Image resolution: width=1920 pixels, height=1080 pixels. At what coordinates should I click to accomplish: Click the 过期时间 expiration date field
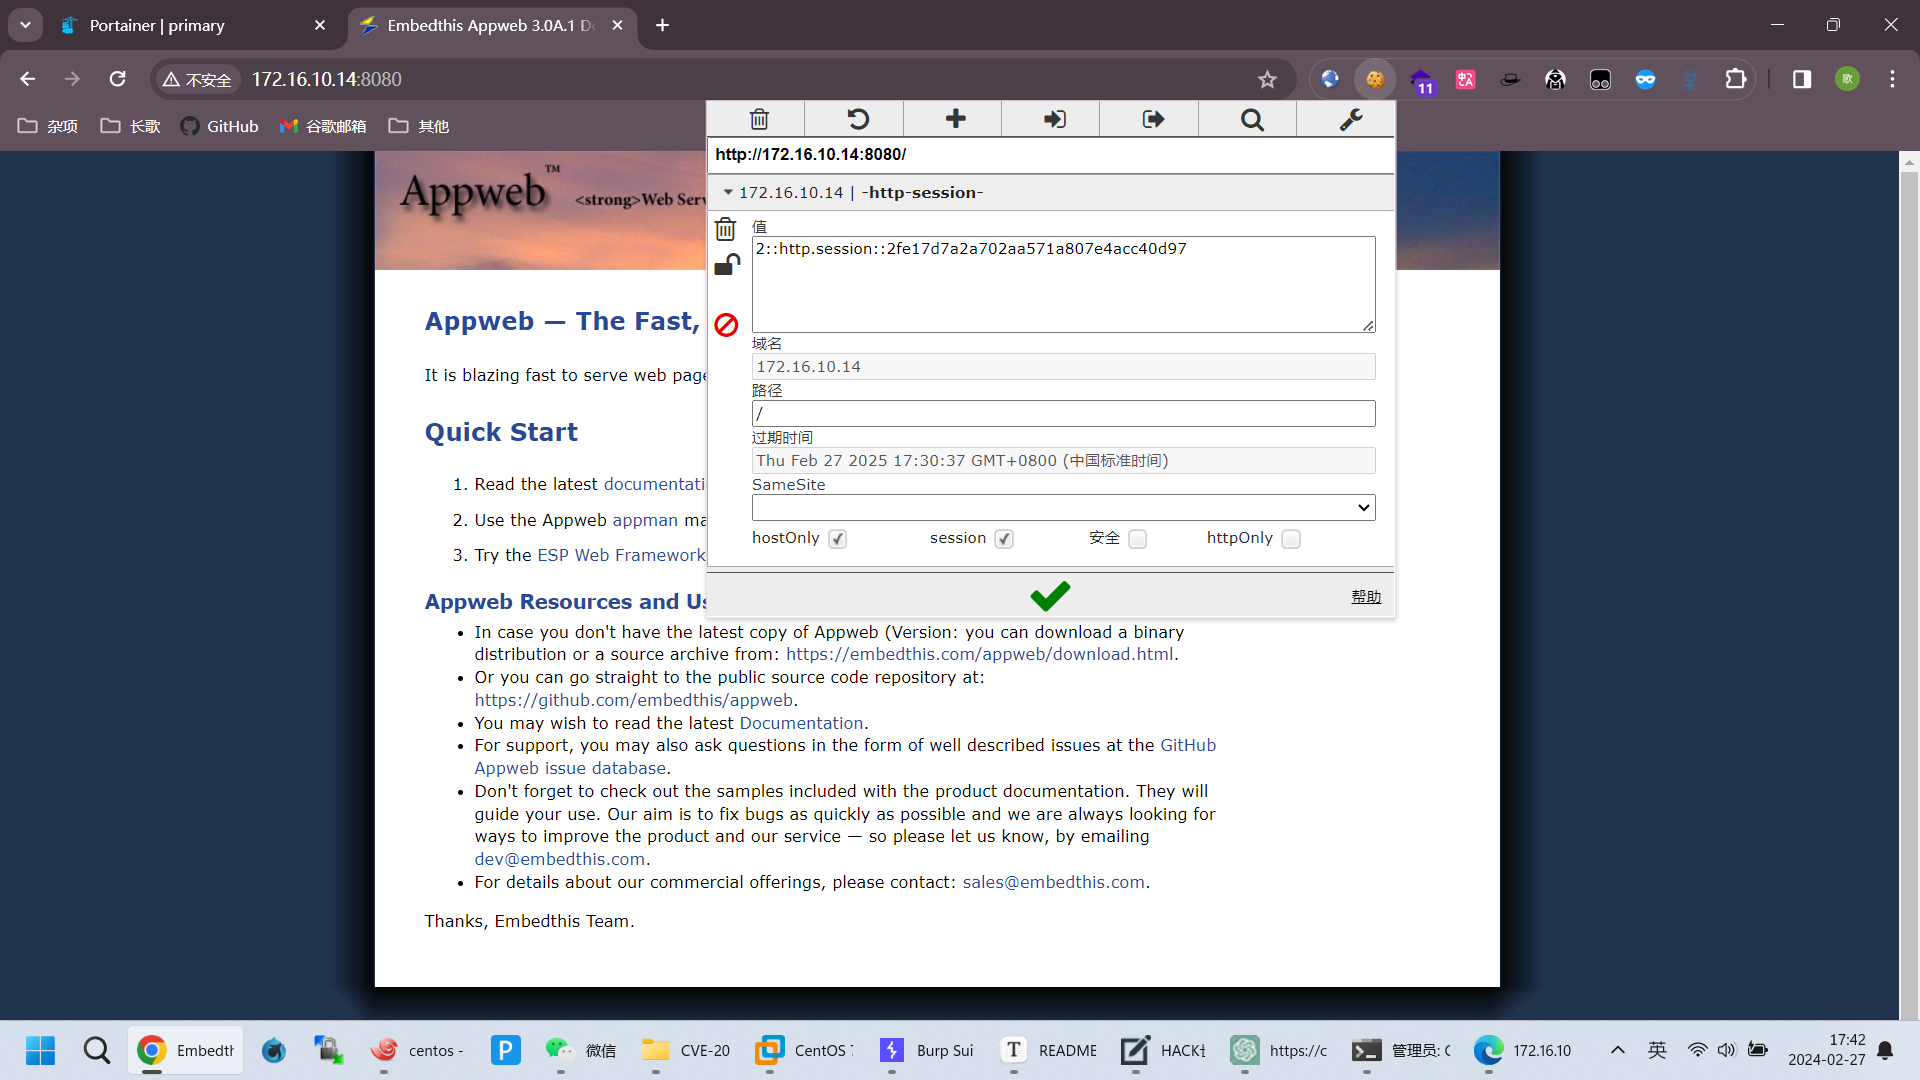[x=1063, y=461]
